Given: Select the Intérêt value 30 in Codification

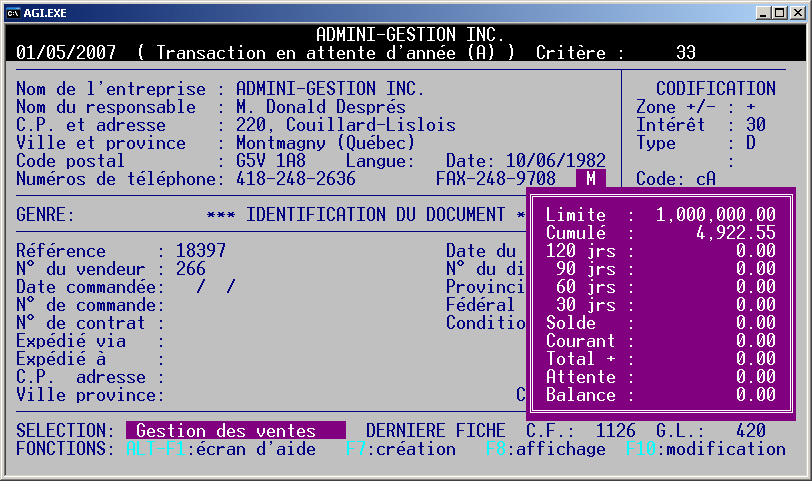Looking at the screenshot, I should tap(755, 125).
